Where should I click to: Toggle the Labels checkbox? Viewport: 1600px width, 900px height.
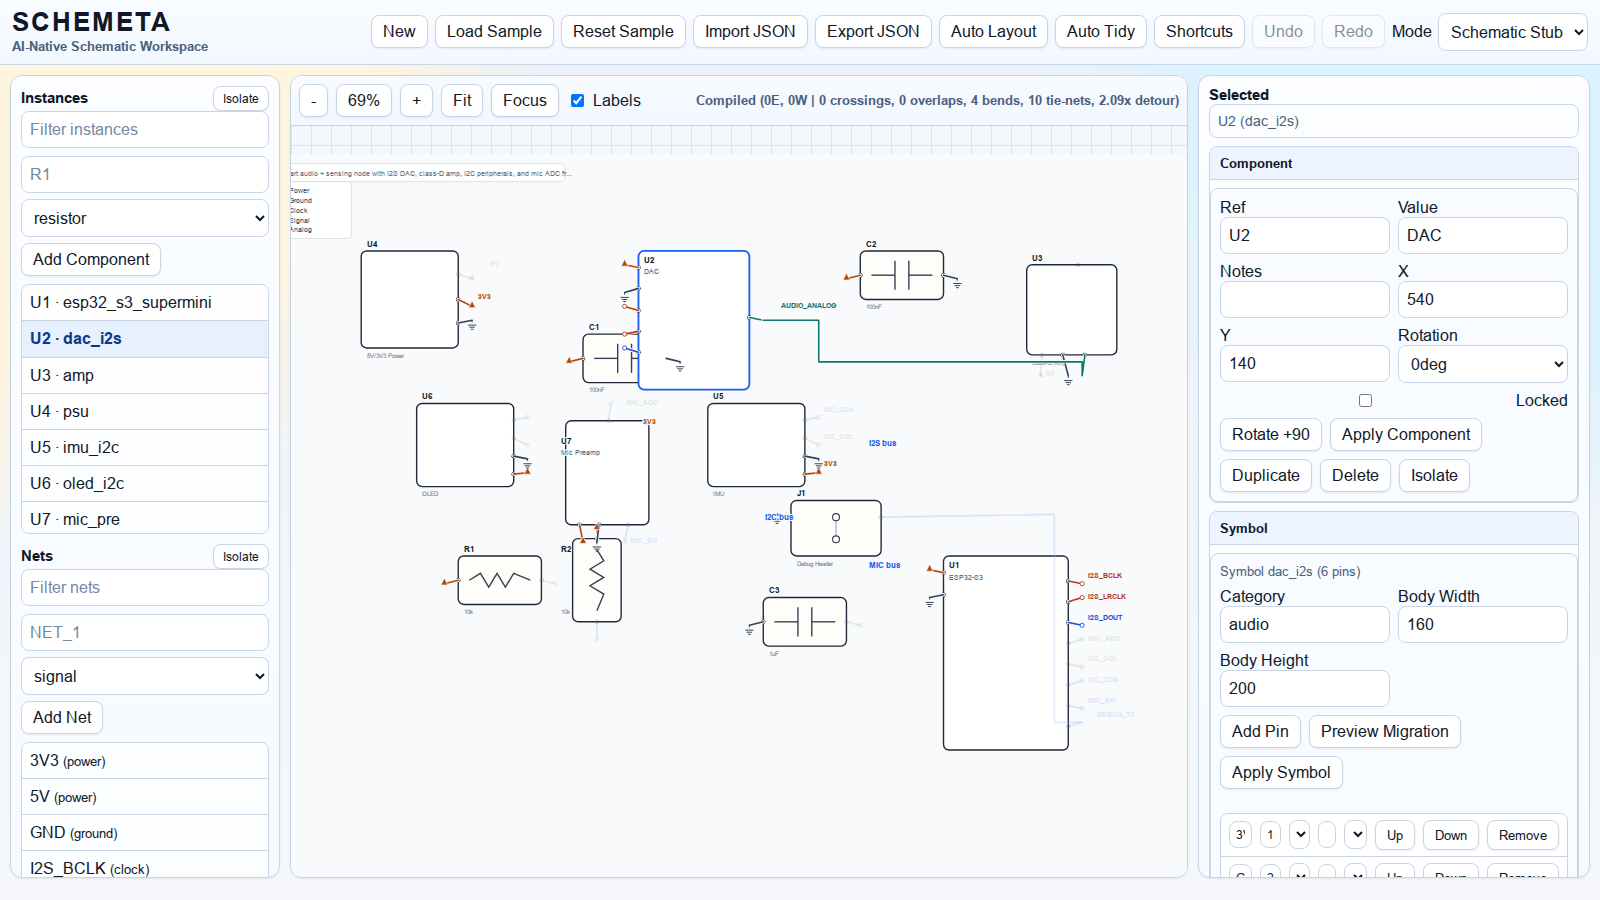coord(578,101)
